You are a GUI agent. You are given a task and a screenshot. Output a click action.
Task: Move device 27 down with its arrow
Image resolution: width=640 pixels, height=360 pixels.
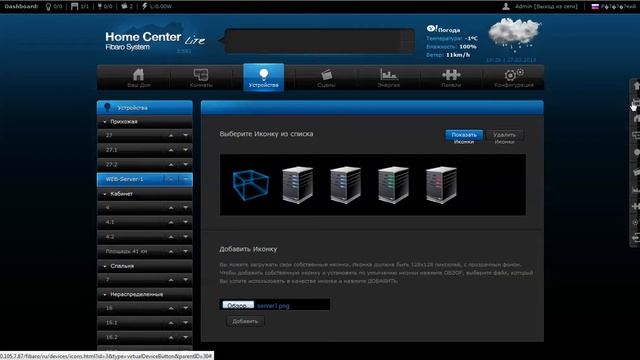[x=185, y=136]
